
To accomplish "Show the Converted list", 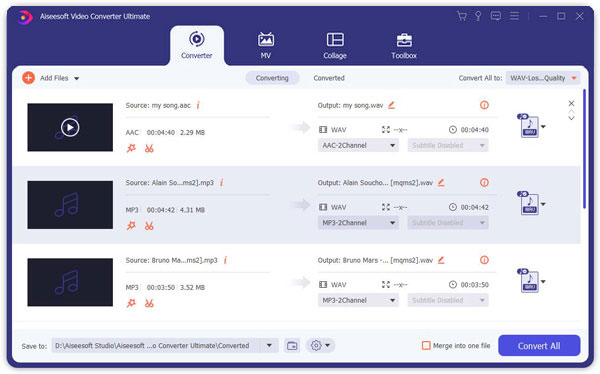I will (x=329, y=78).
